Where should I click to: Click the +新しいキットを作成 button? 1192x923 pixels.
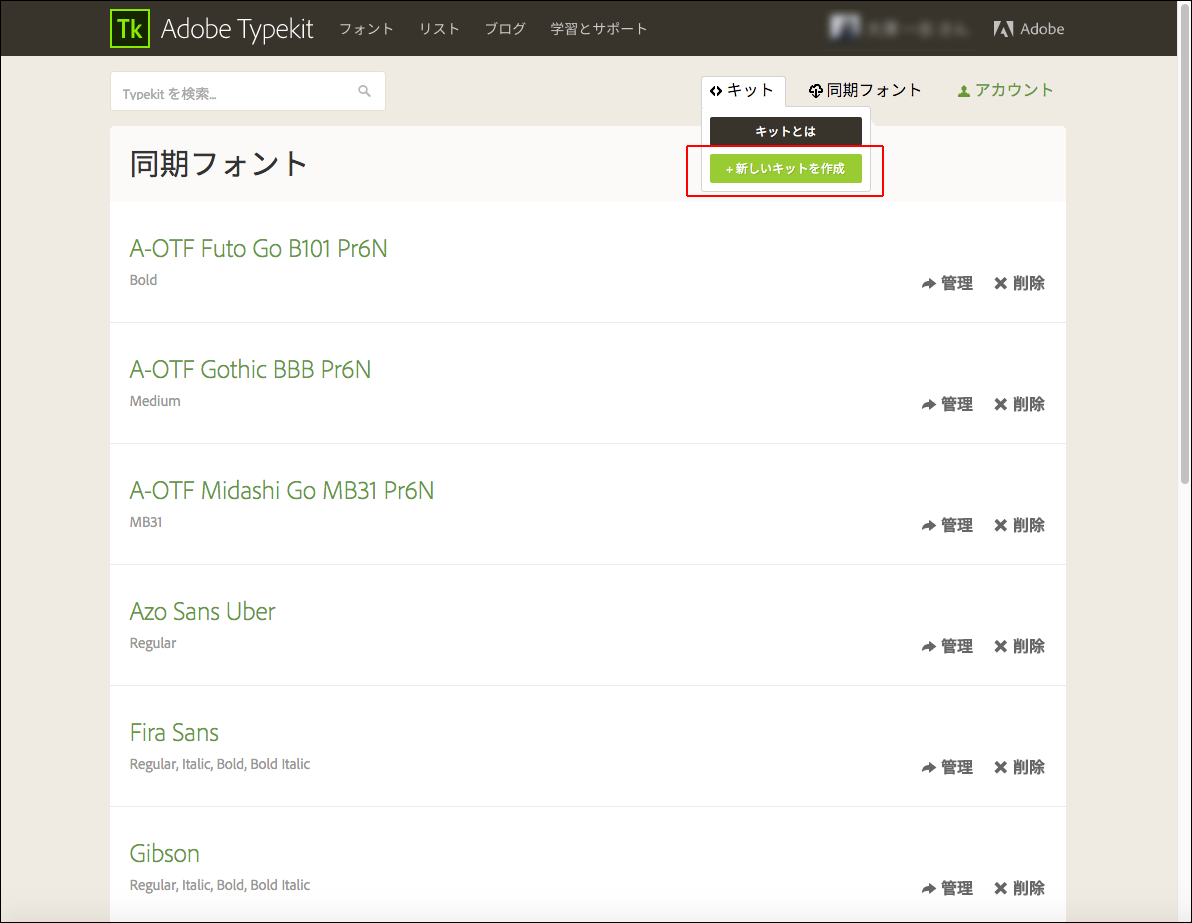click(785, 169)
